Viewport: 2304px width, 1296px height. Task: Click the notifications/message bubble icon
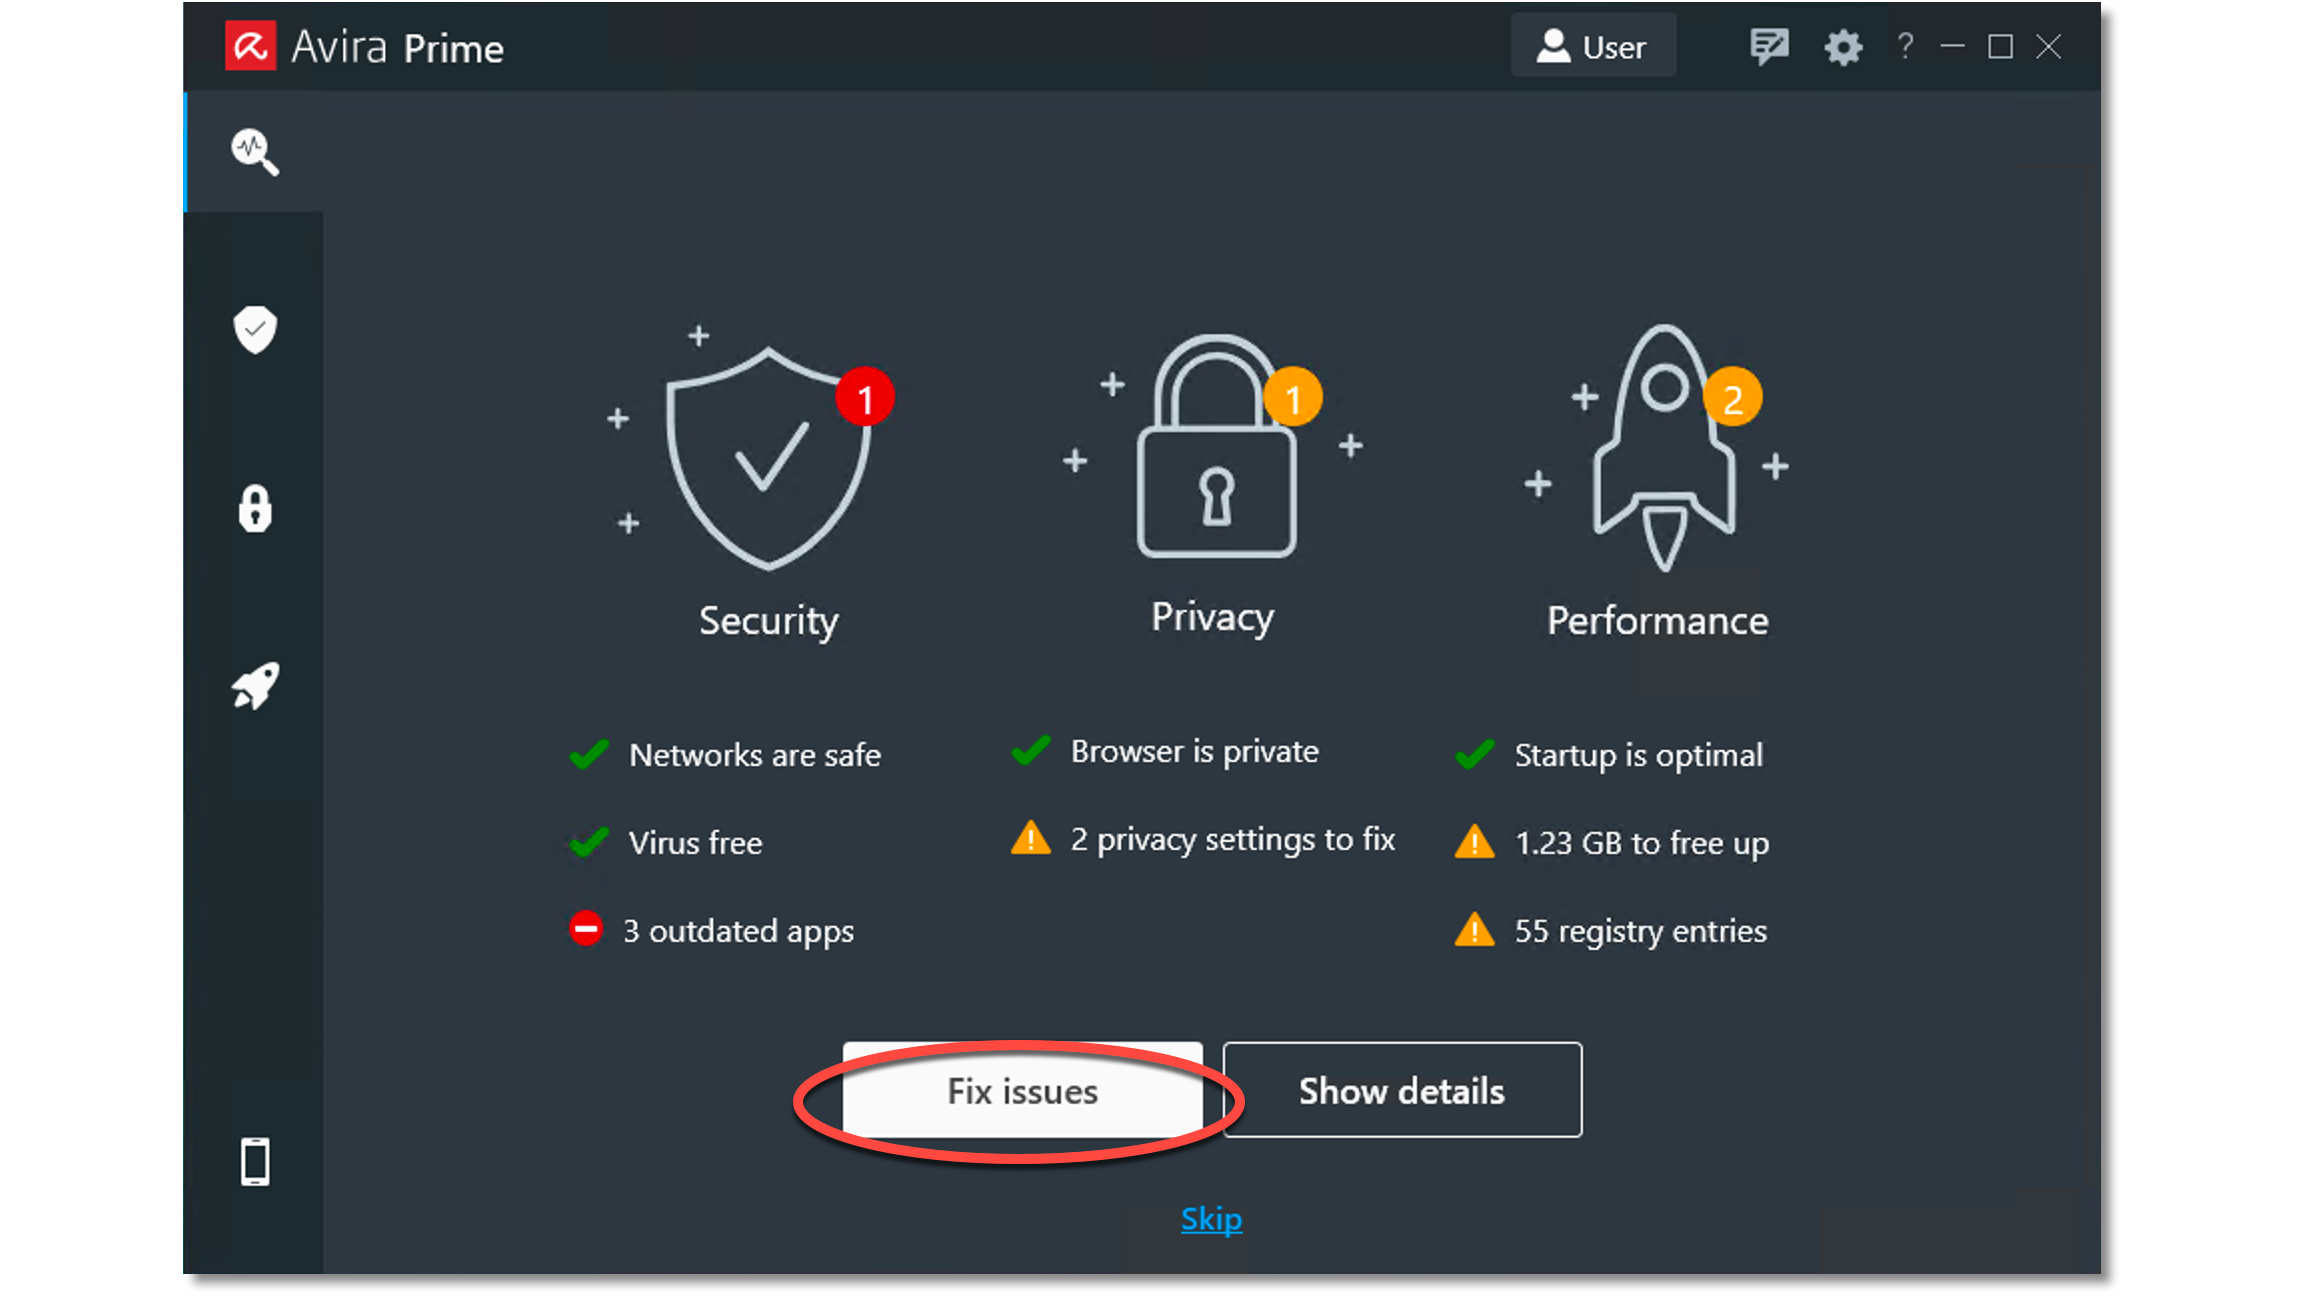click(1769, 46)
